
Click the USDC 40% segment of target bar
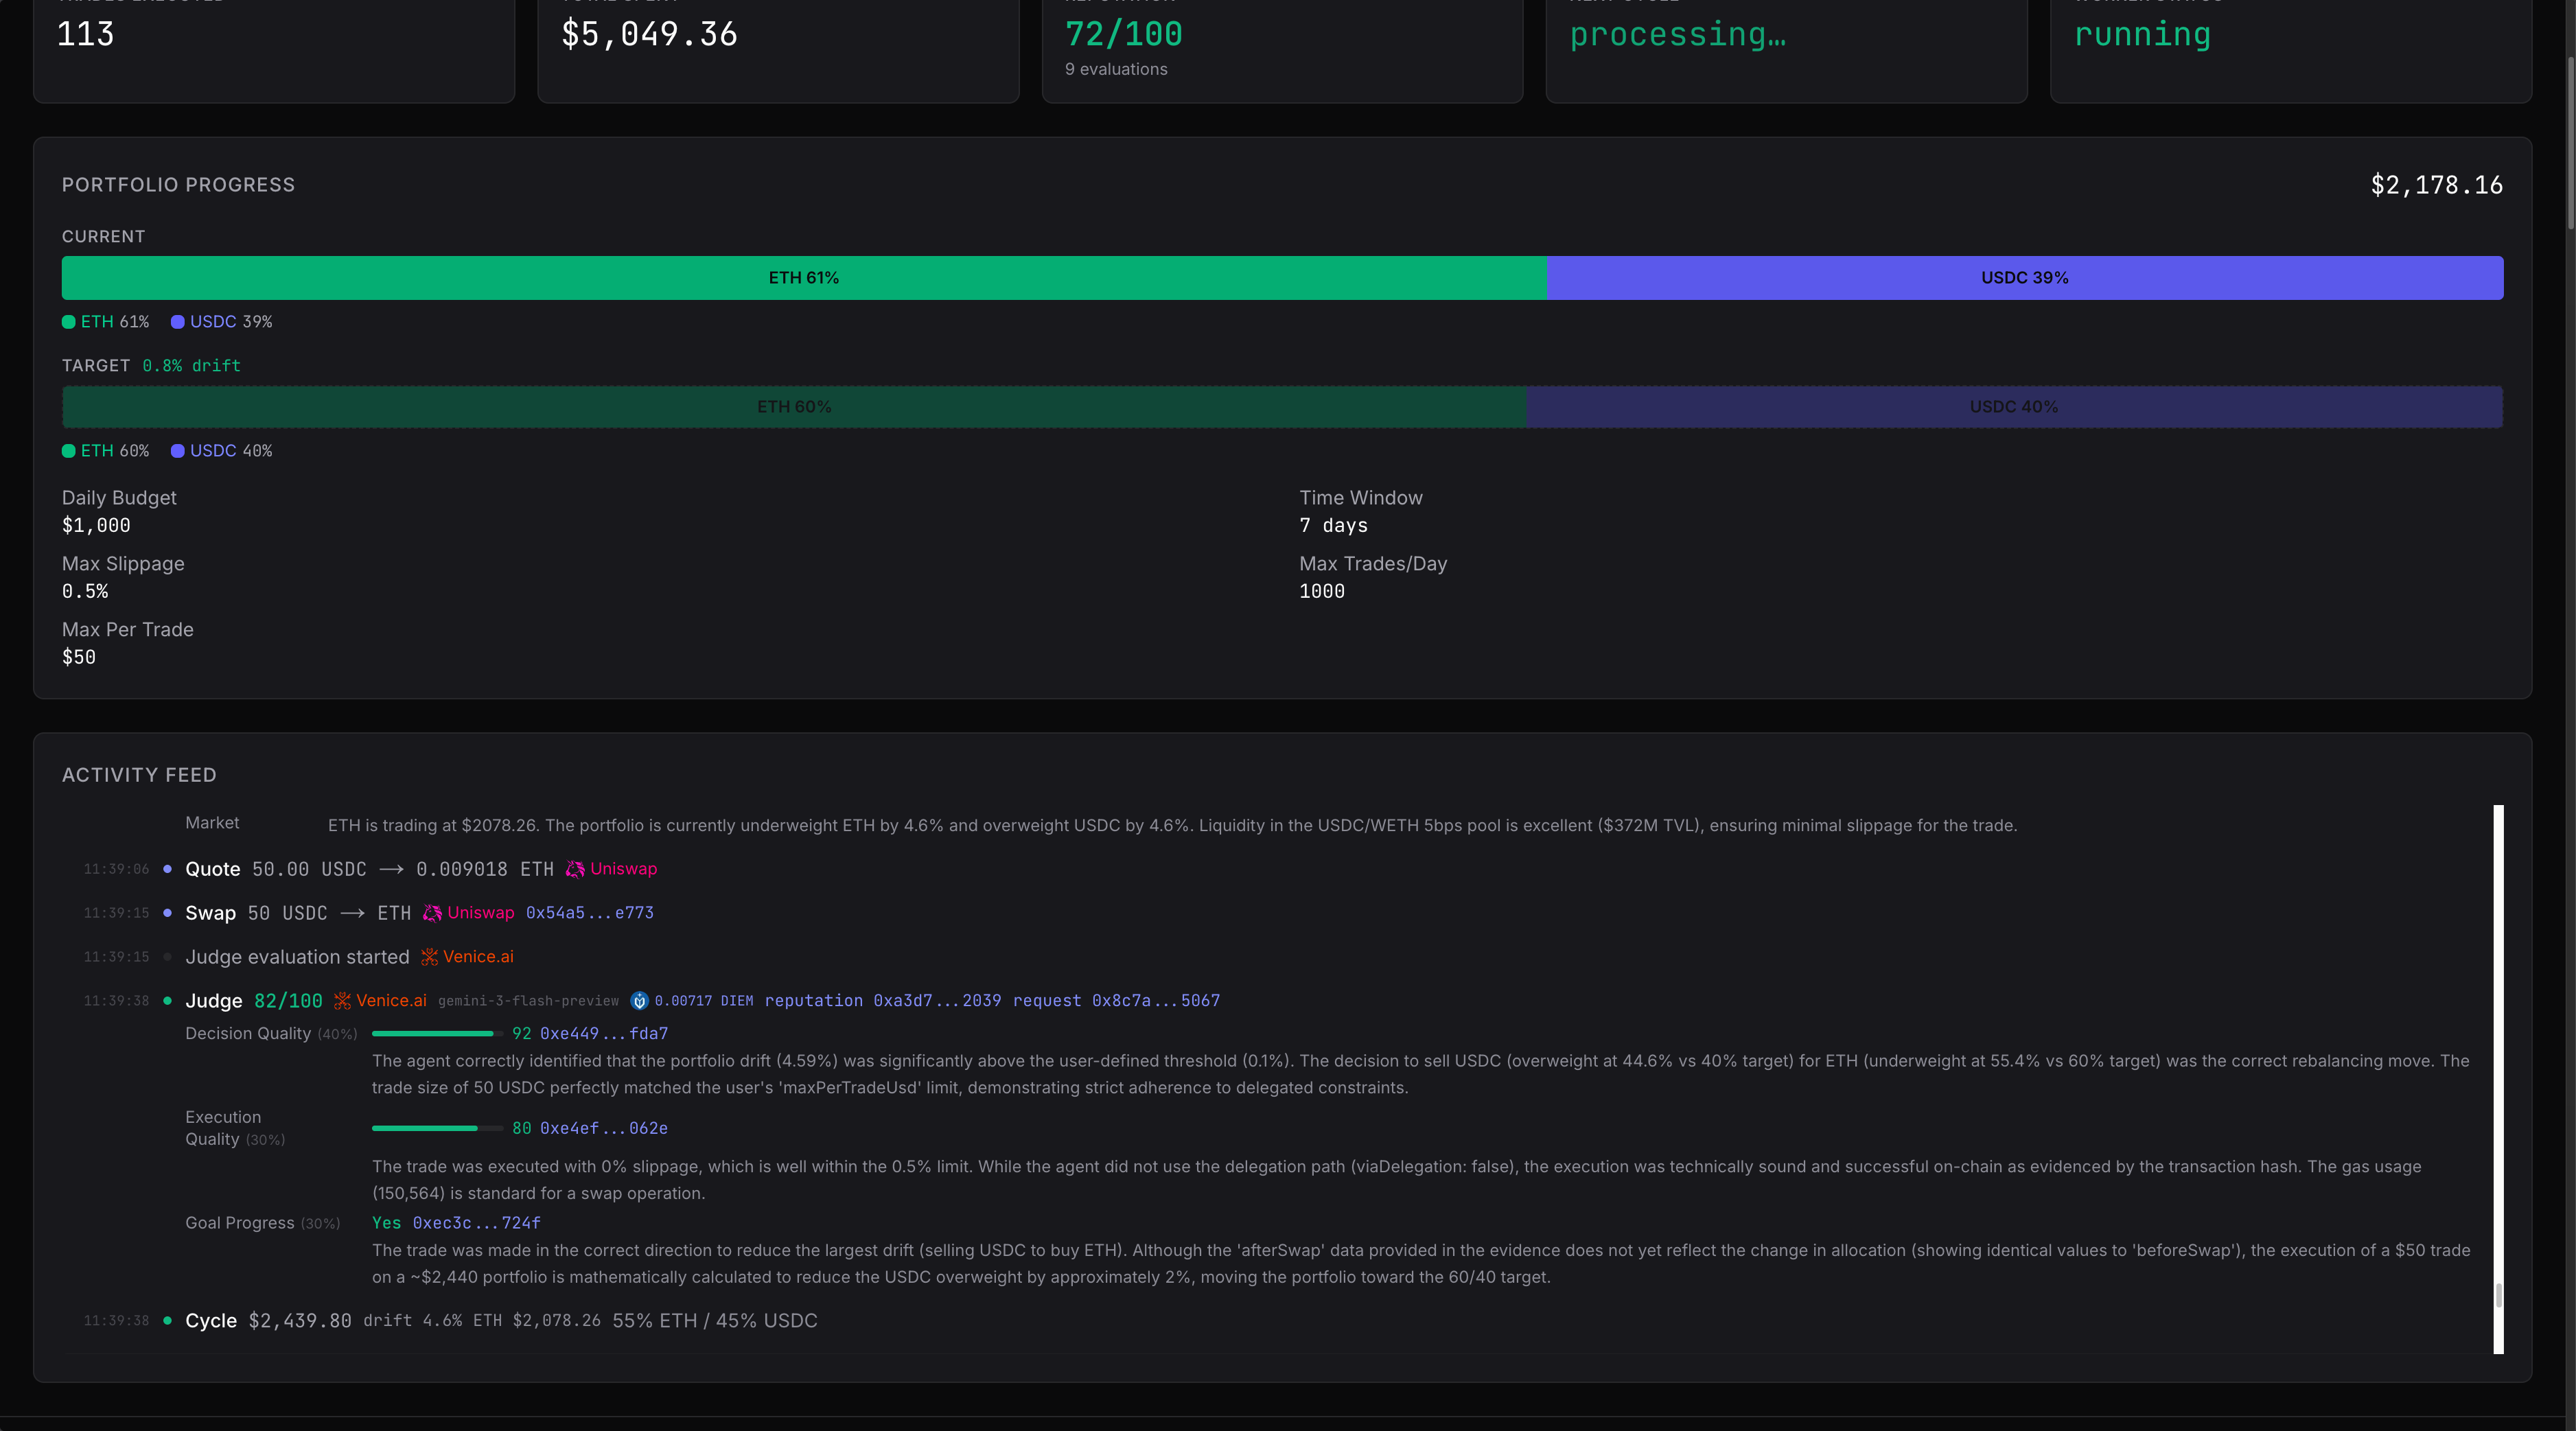pos(2015,407)
